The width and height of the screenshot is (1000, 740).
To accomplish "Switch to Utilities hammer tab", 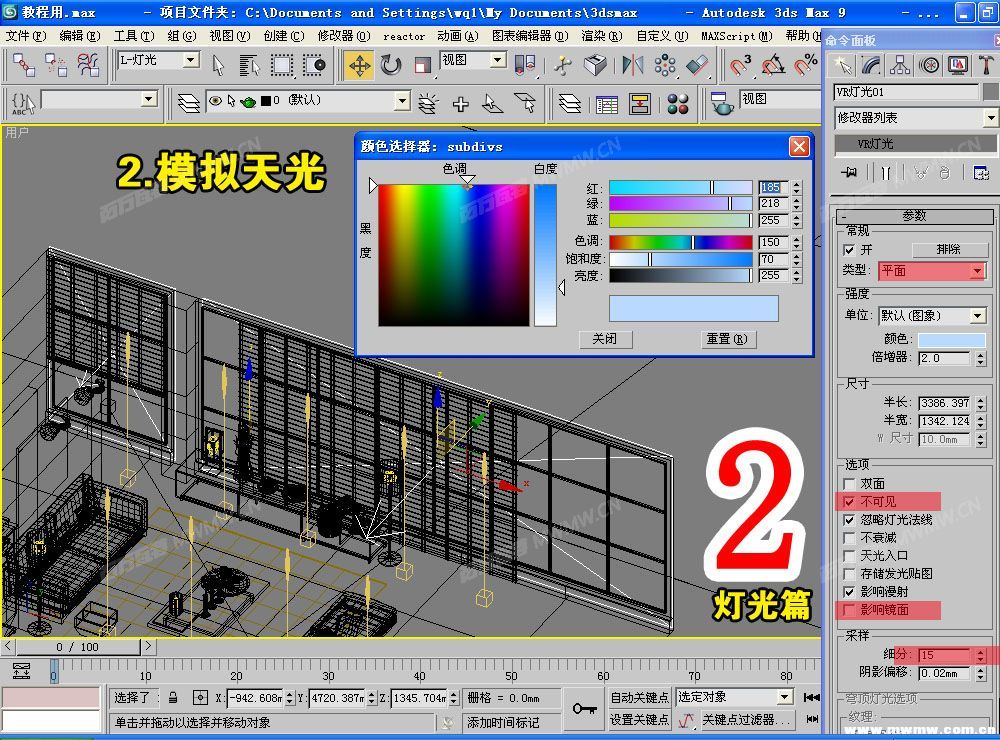I will tap(985, 65).
